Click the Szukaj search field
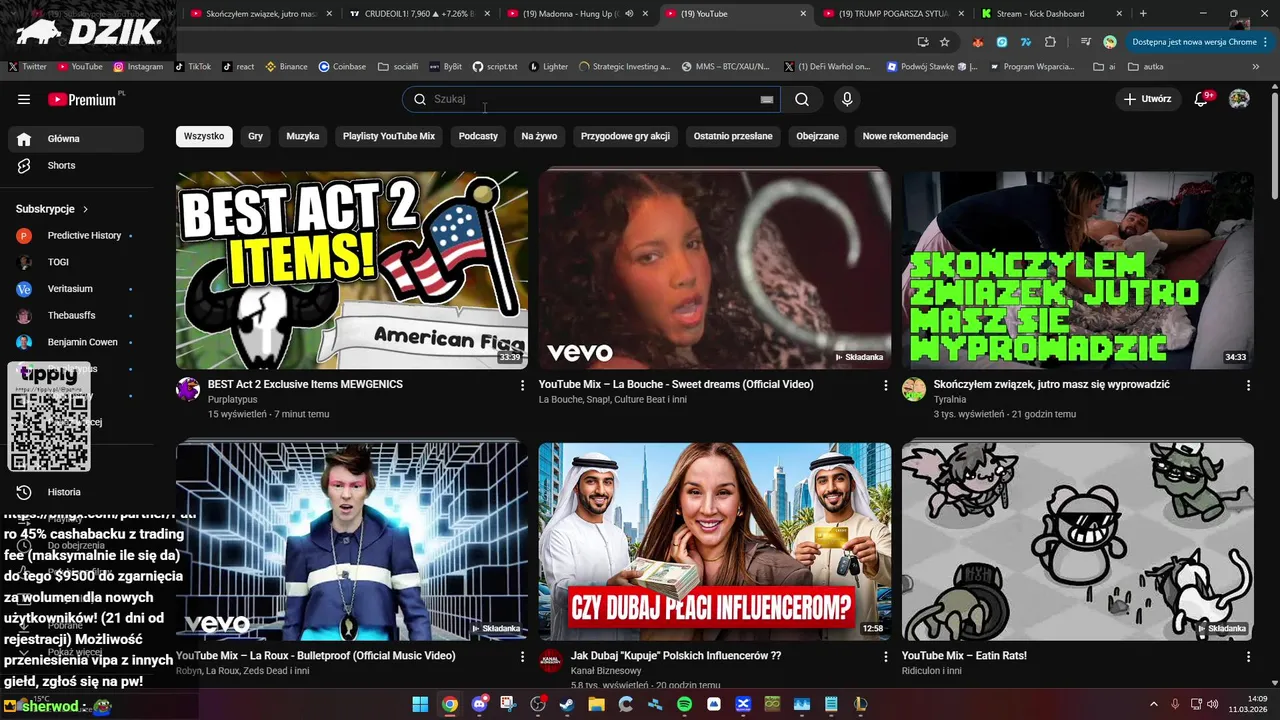1280x720 pixels. (590, 99)
